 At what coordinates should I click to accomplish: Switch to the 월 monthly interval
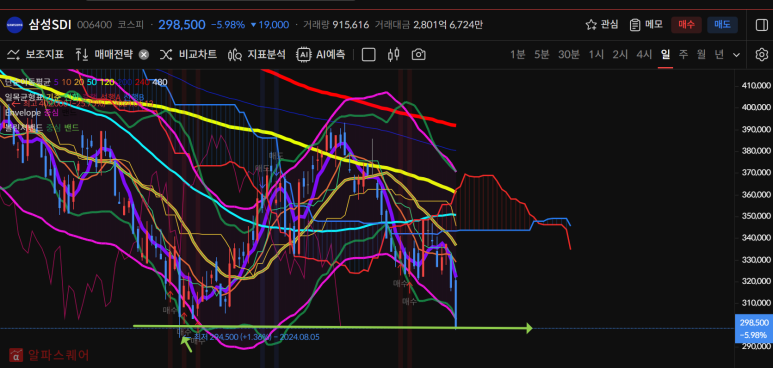701,54
